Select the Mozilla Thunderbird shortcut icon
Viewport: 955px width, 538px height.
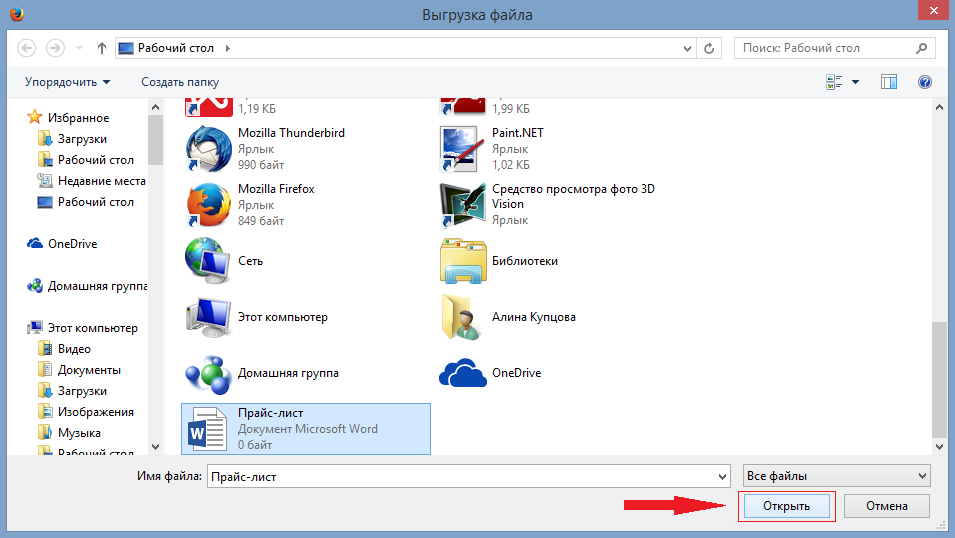click(208, 148)
